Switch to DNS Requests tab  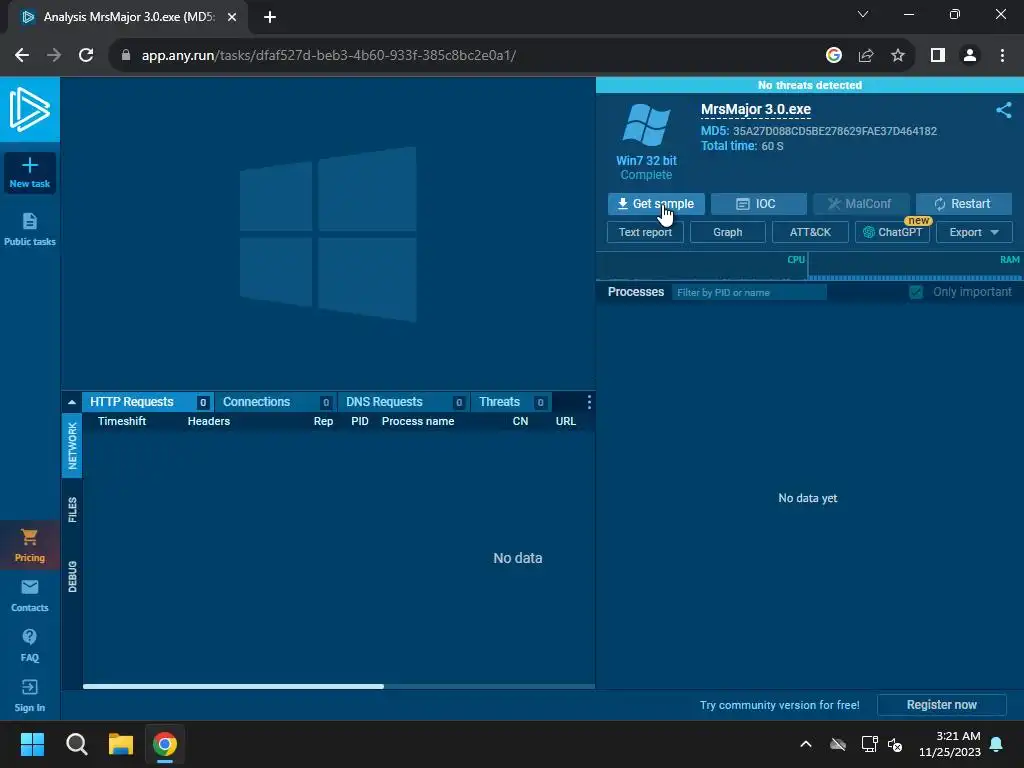pyautogui.click(x=403, y=402)
